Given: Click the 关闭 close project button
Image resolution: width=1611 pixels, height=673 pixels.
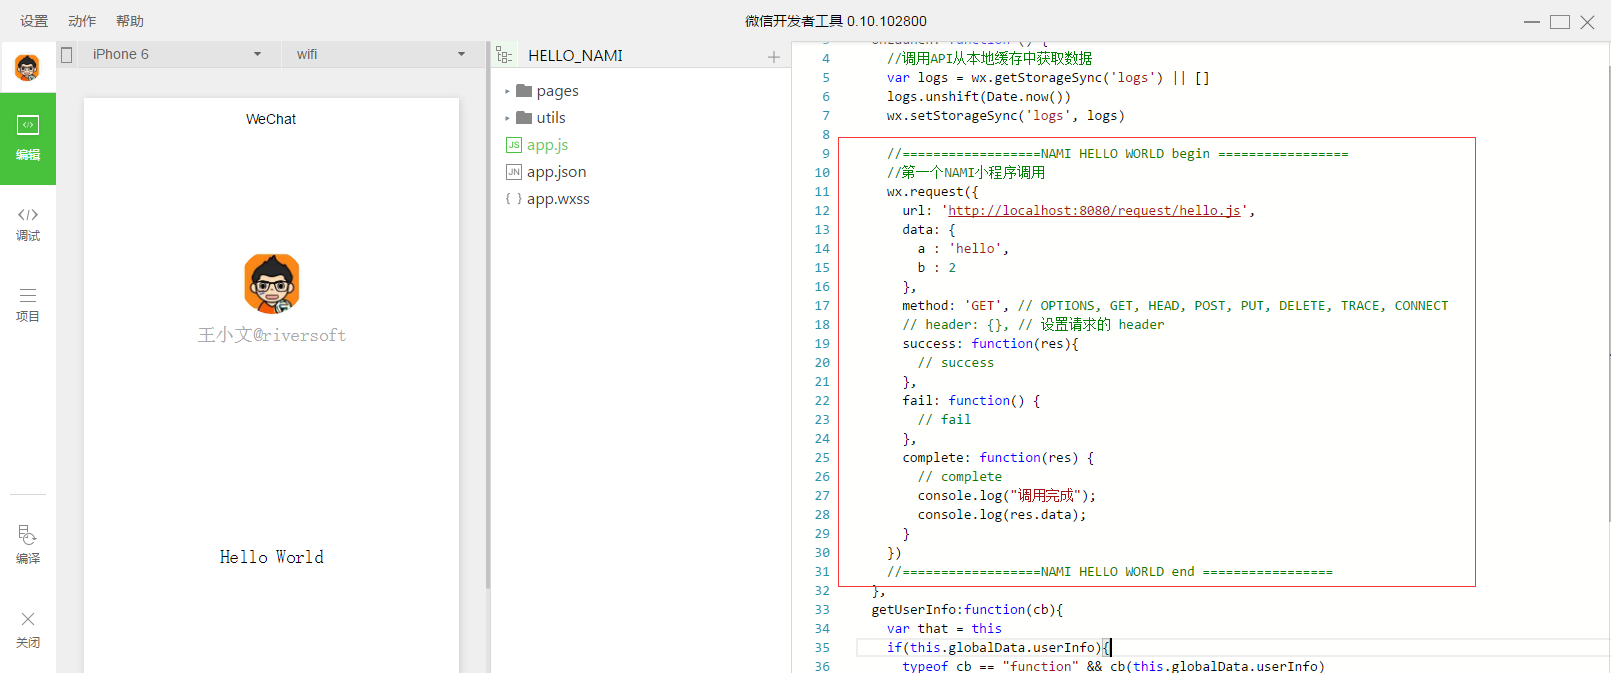Looking at the screenshot, I should 28,630.
